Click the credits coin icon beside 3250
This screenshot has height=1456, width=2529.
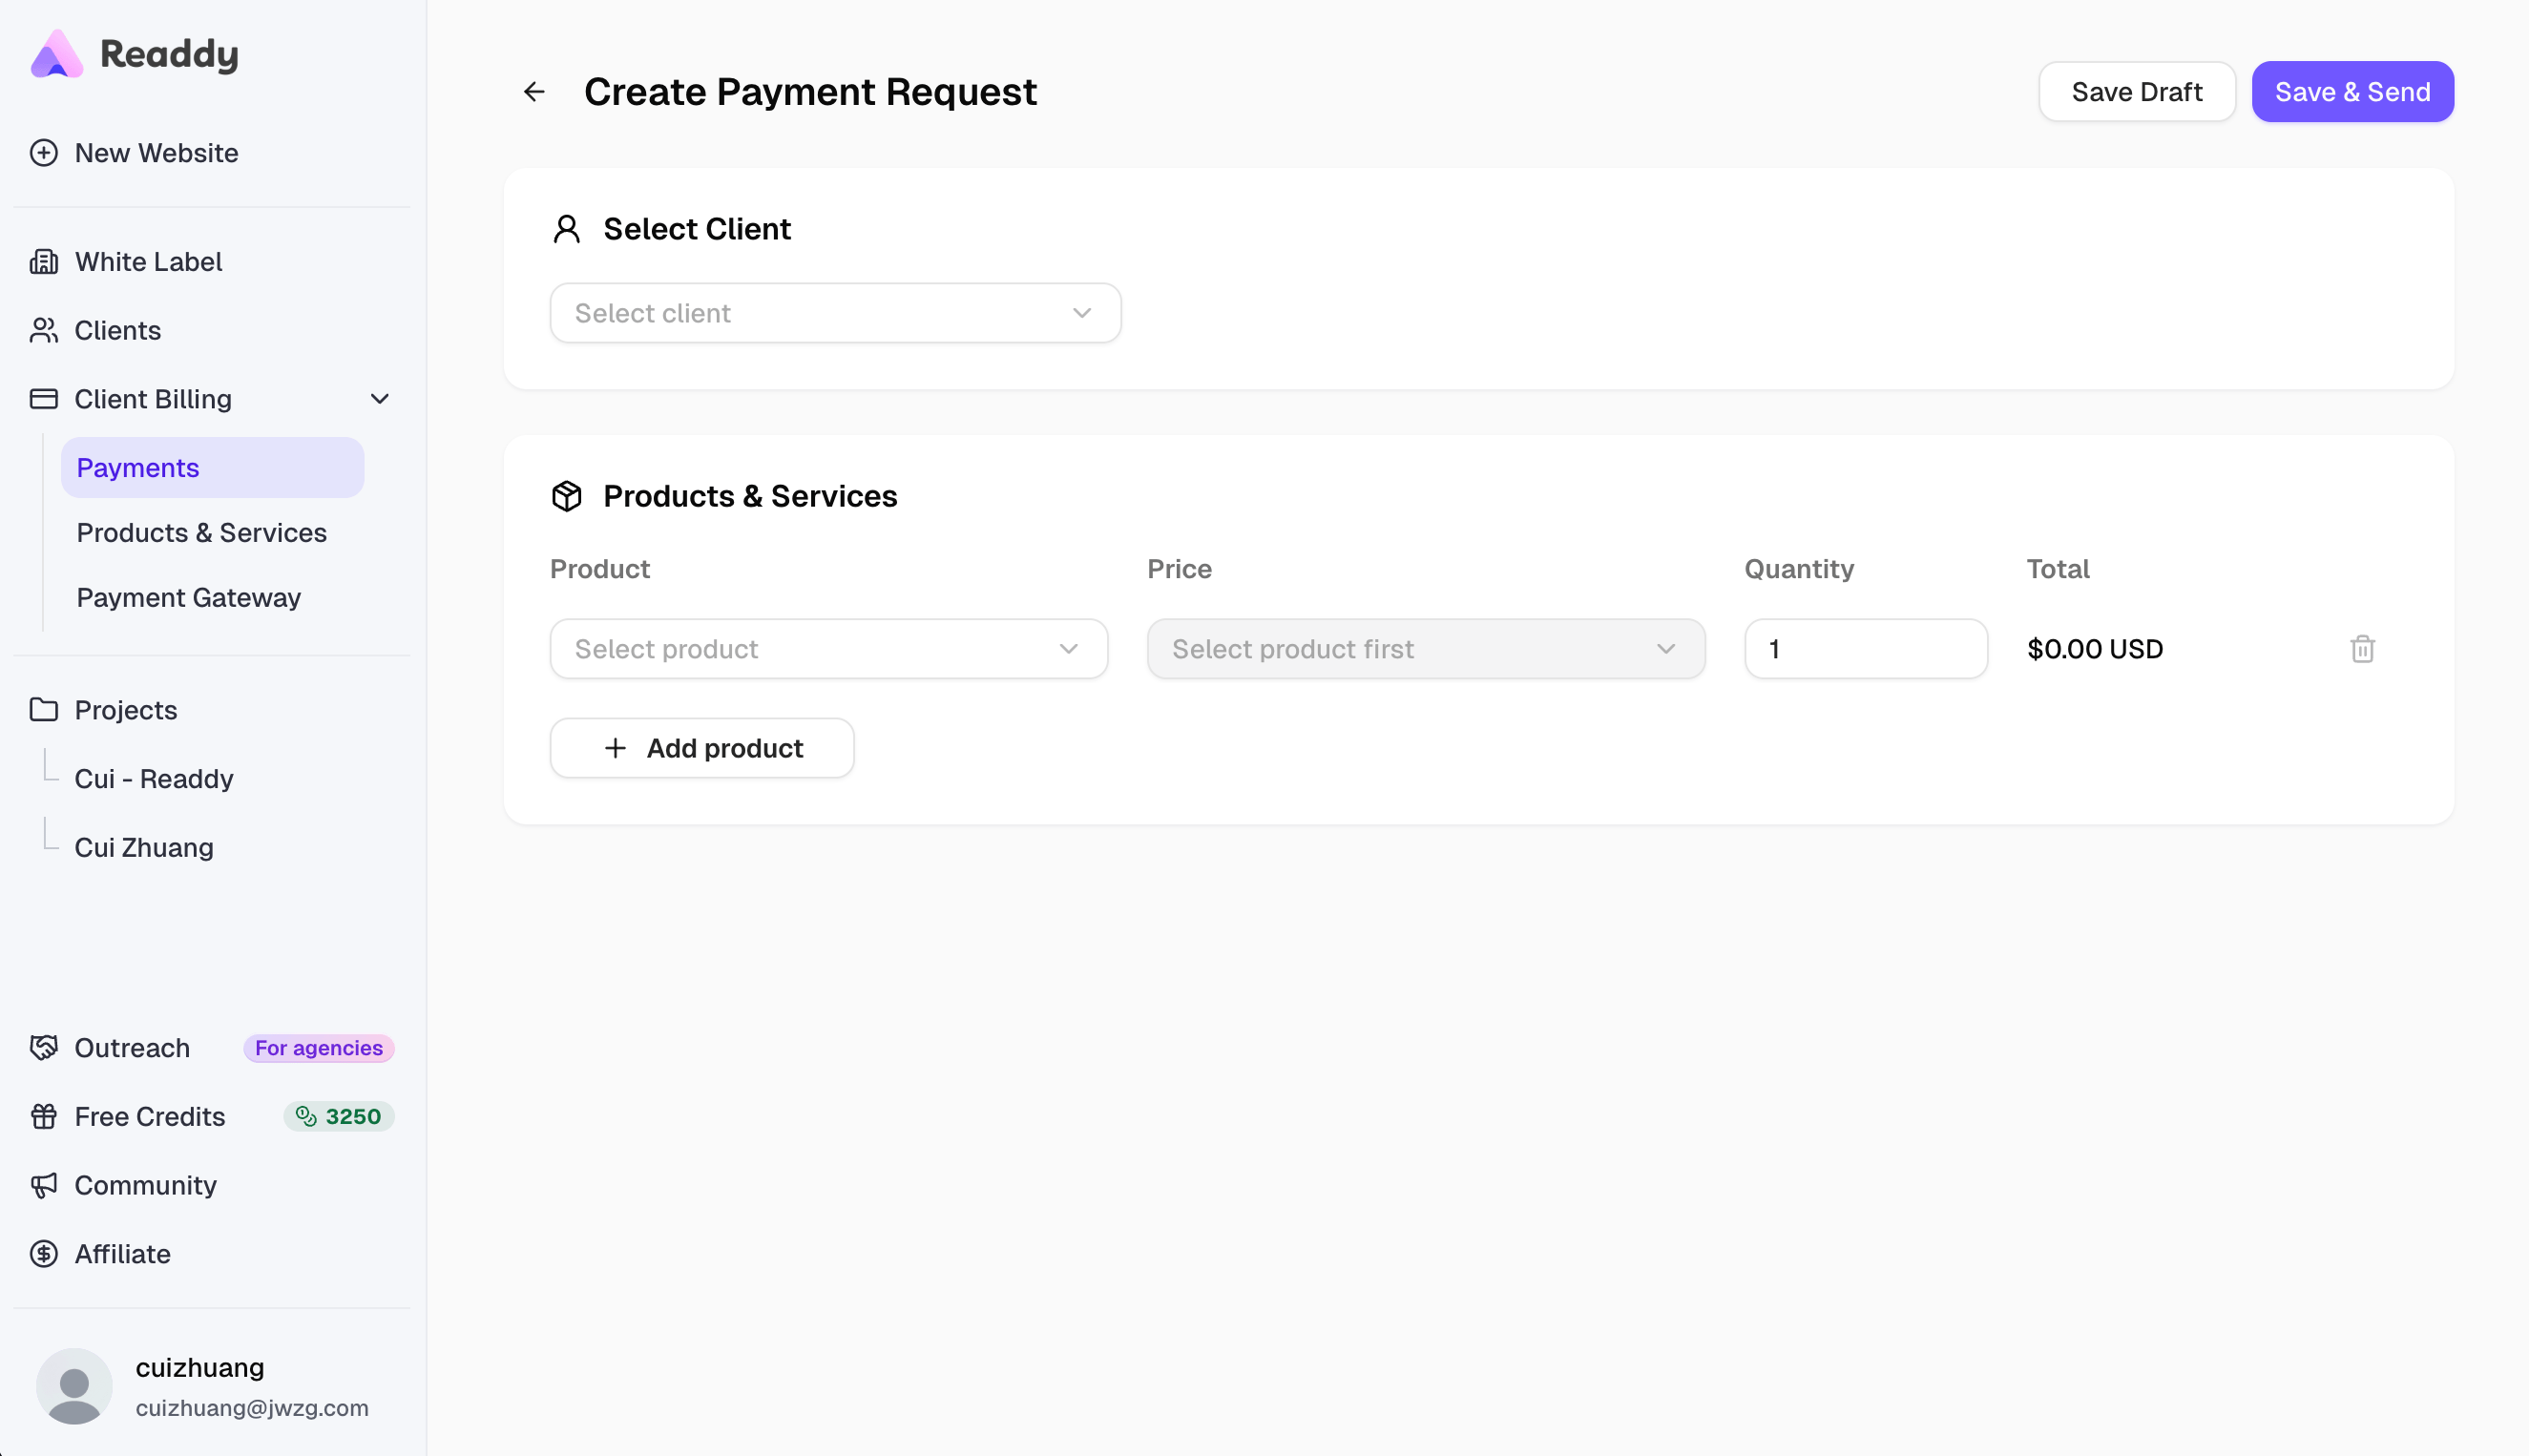(306, 1116)
